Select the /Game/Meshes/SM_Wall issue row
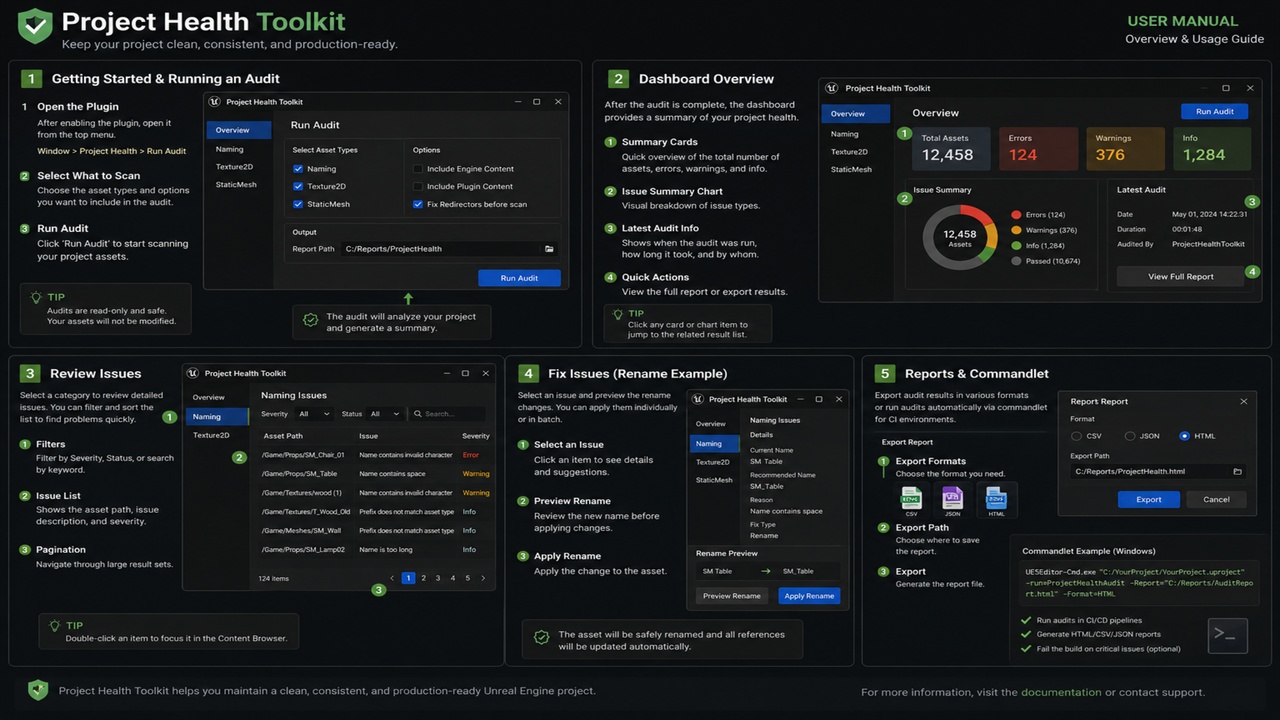This screenshot has width=1280, height=720. point(375,530)
